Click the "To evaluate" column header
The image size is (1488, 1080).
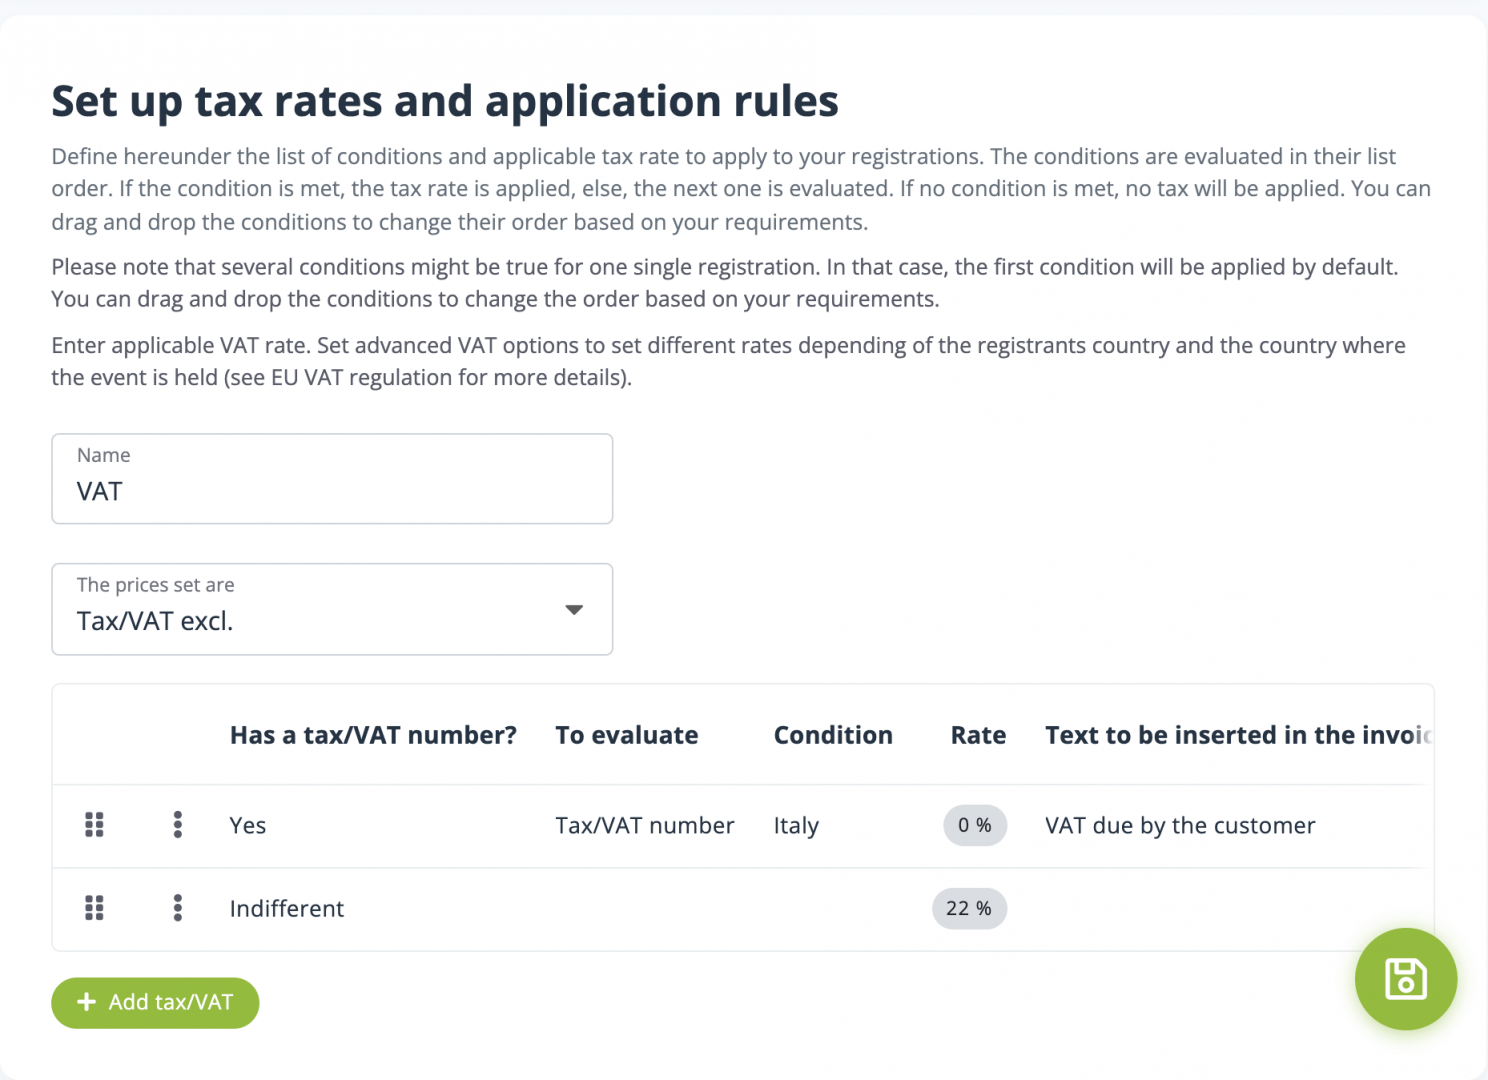[x=627, y=735]
